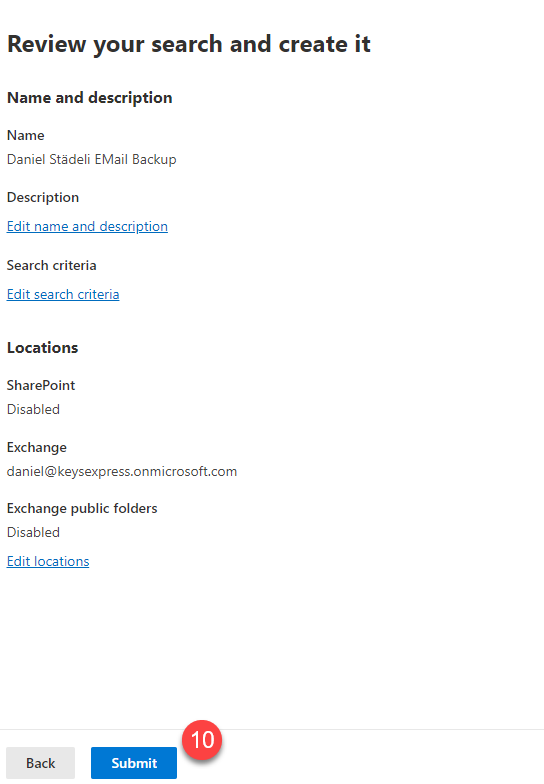The height and width of the screenshot is (784, 544).
Task: Submit the search with the Submit button
Action: [x=134, y=763]
